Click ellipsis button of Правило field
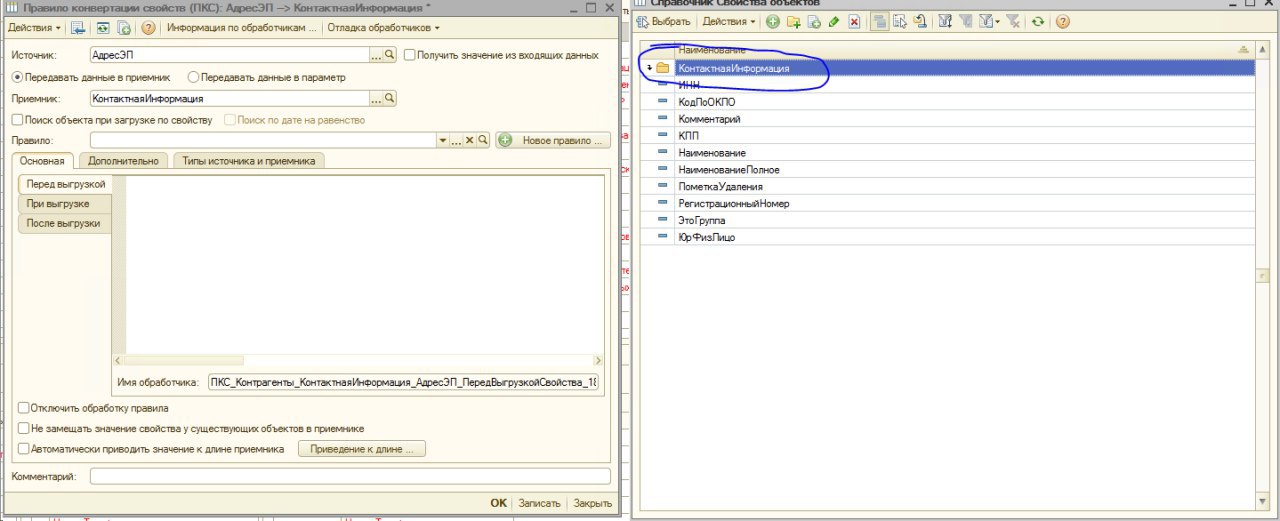Viewport: 1280px width, 521px height. tap(456, 141)
